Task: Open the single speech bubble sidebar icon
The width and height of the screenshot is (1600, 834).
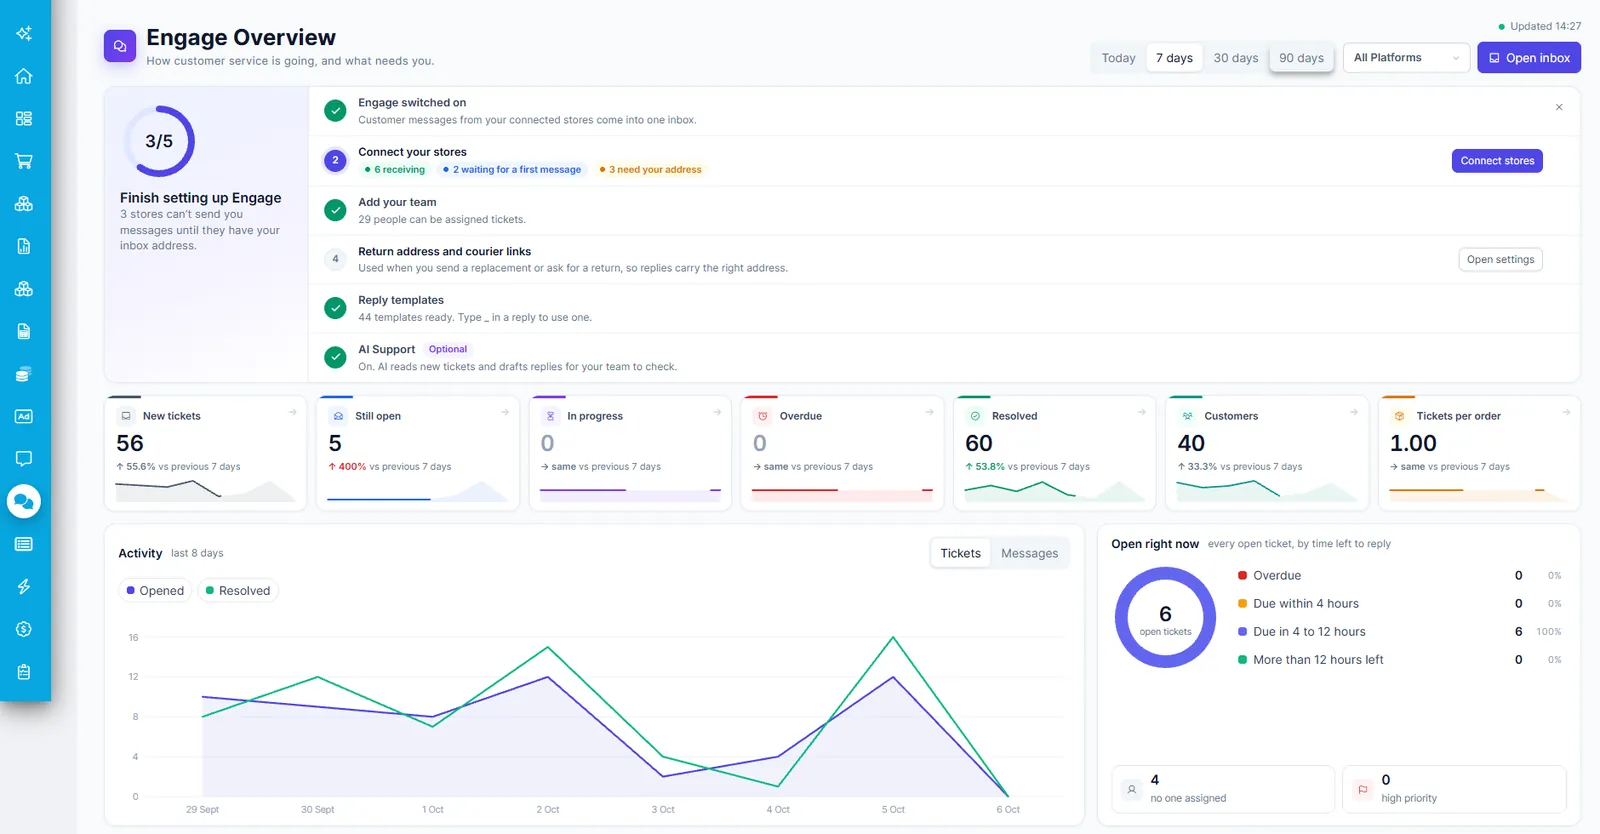Action: (x=24, y=458)
